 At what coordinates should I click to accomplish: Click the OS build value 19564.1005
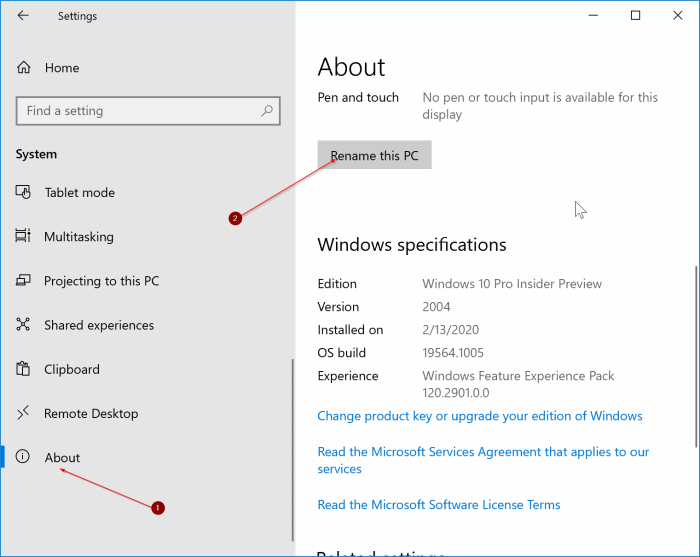(453, 353)
